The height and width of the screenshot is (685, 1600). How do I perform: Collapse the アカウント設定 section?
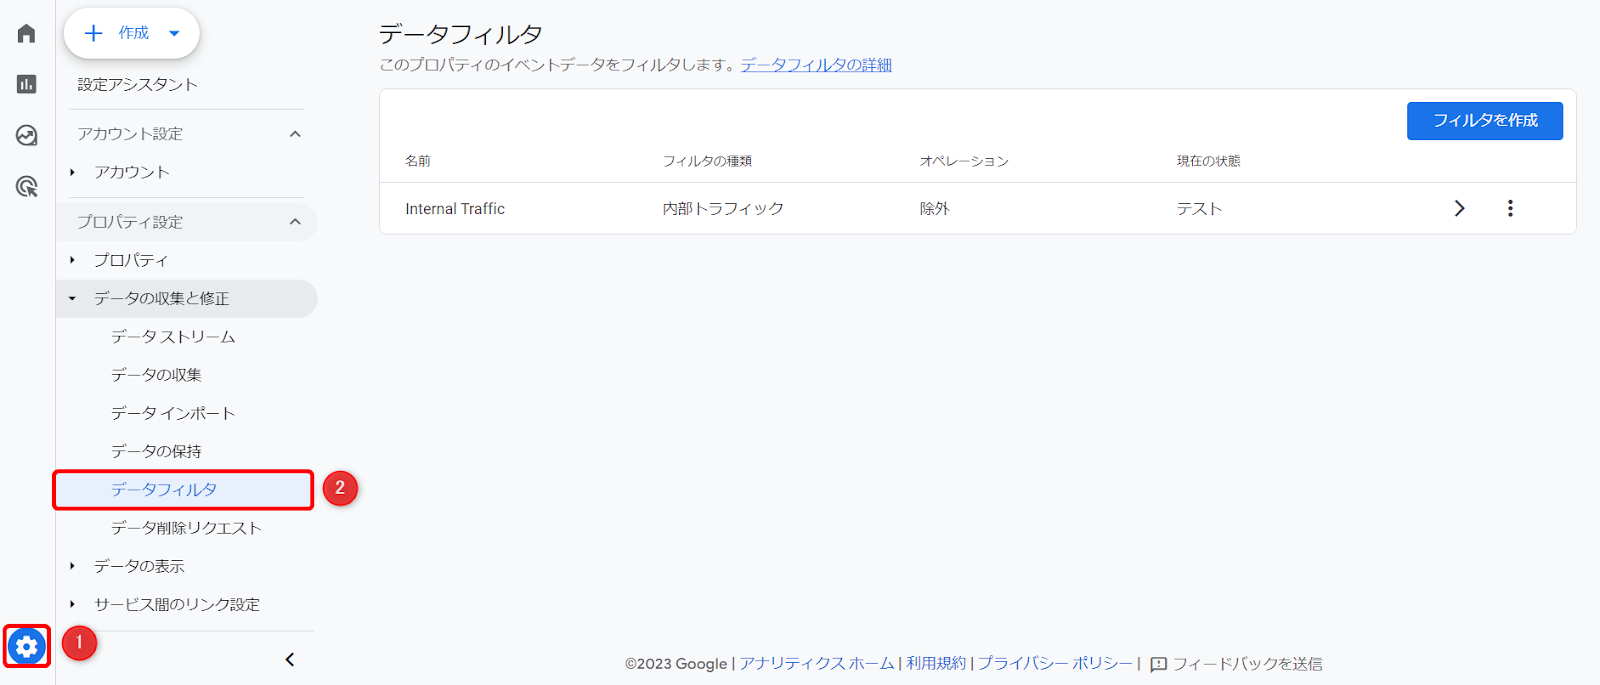click(295, 134)
